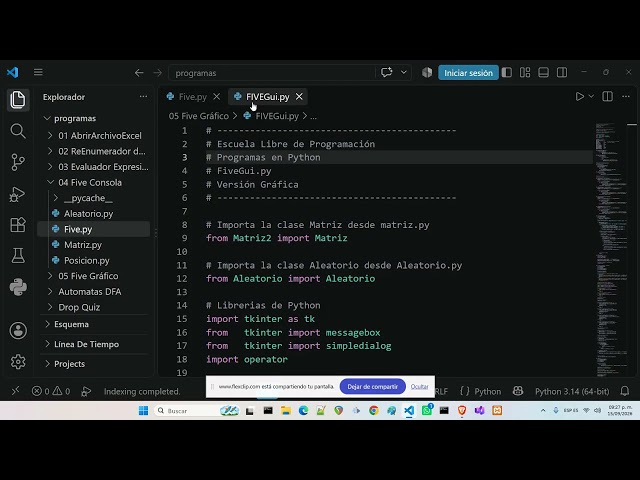
Task: Toggle the secondary side bar
Action: (x=562, y=72)
